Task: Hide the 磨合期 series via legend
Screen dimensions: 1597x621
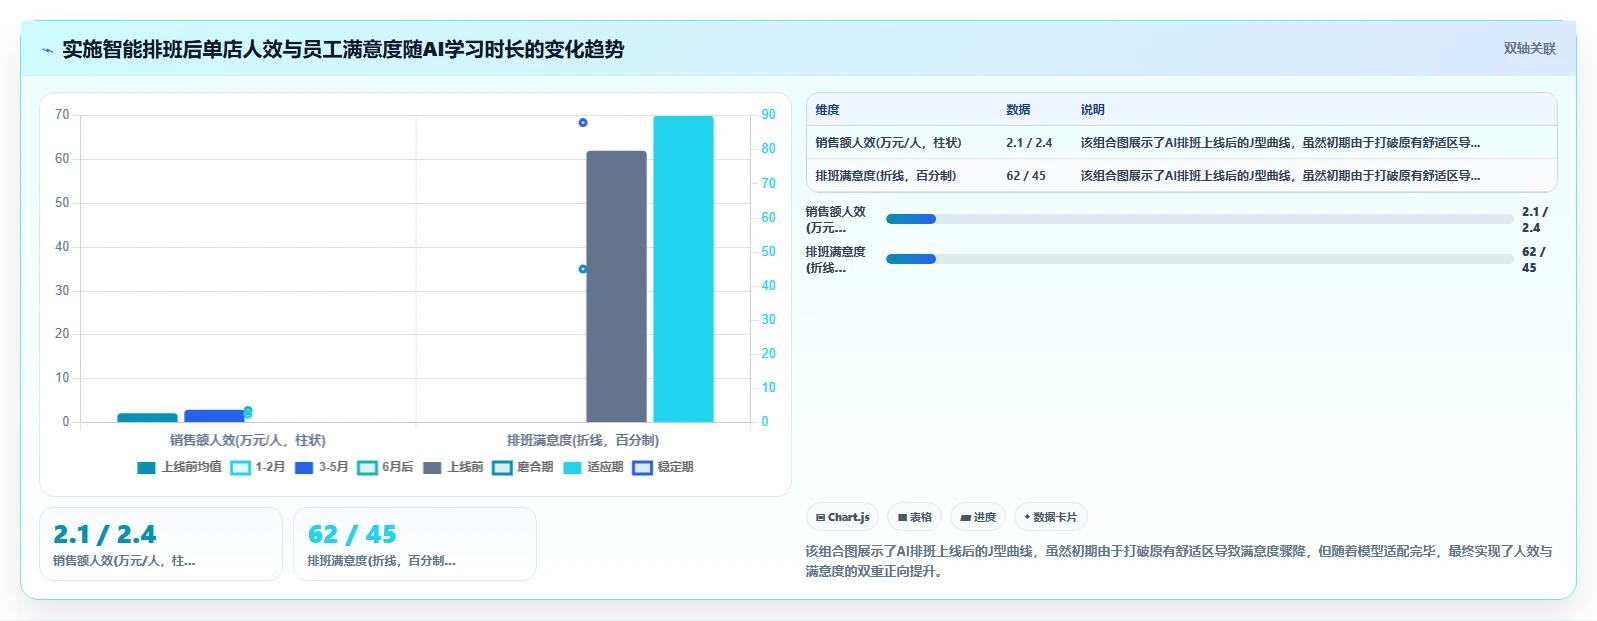Action: pos(523,467)
